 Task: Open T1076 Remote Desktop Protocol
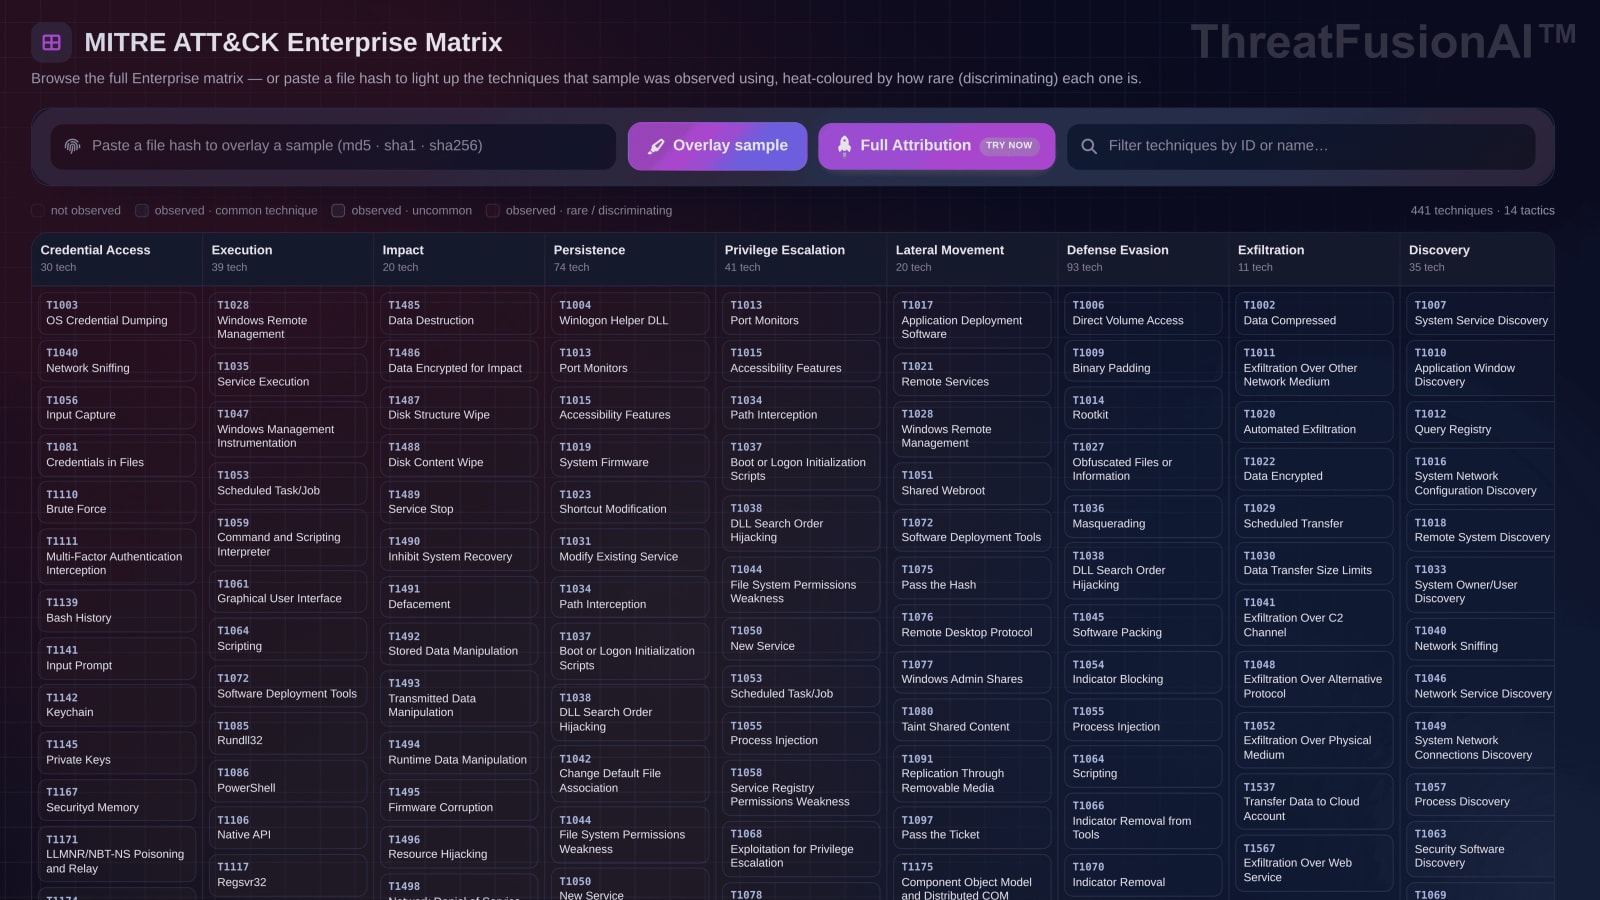972,625
